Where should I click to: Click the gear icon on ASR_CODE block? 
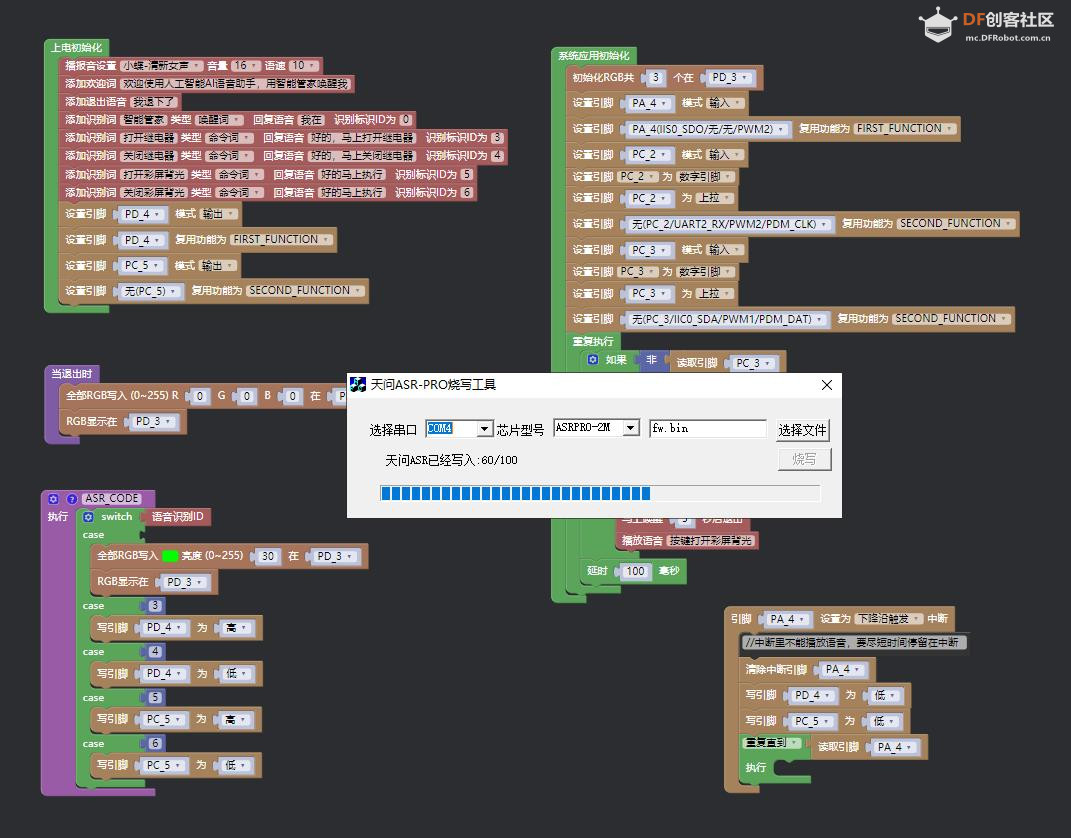[x=54, y=498]
